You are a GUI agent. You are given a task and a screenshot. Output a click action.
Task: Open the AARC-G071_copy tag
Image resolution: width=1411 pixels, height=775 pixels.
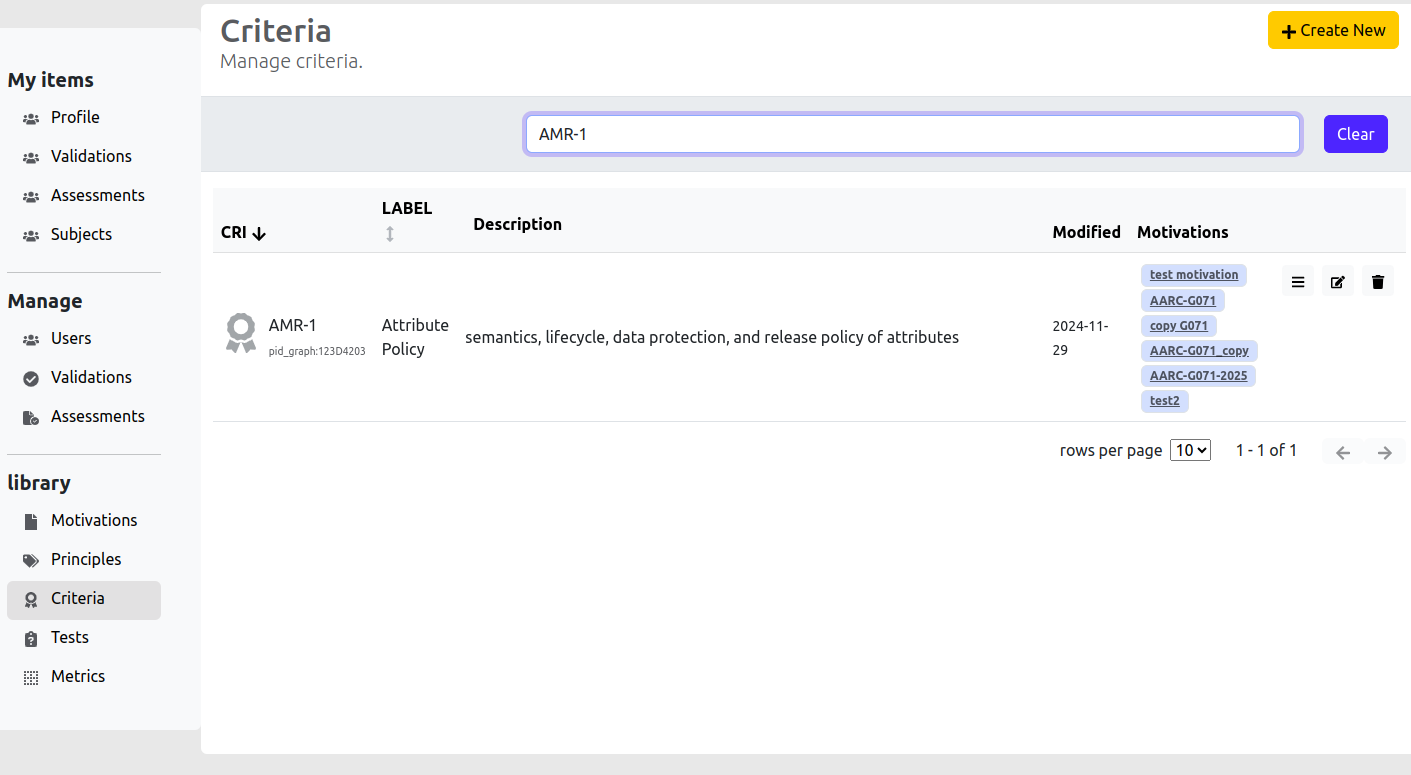click(x=1199, y=351)
